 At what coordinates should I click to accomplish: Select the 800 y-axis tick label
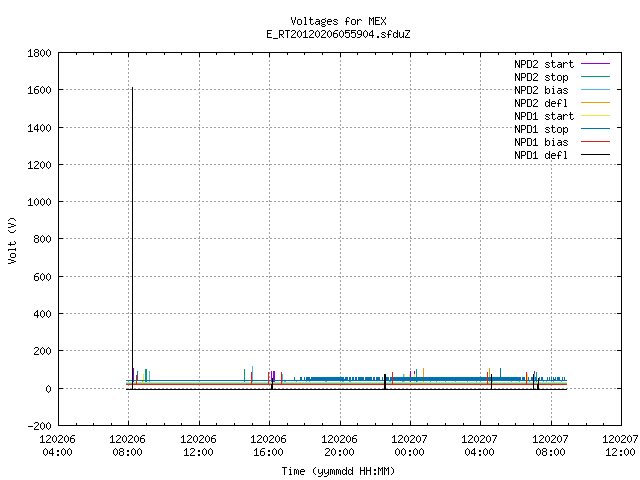pyautogui.click(x=42, y=239)
